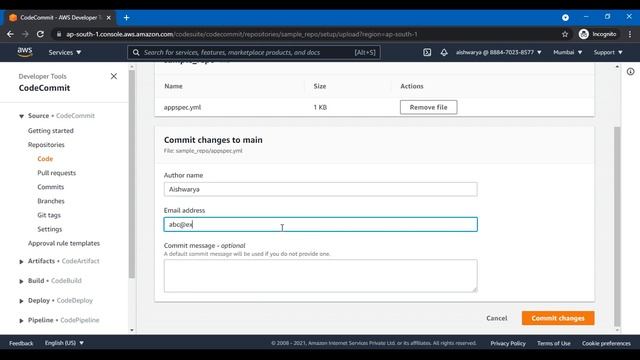Viewport: 640px width, 360px height.
Task: Open Branches in the sidebar
Action: [51, 201]
